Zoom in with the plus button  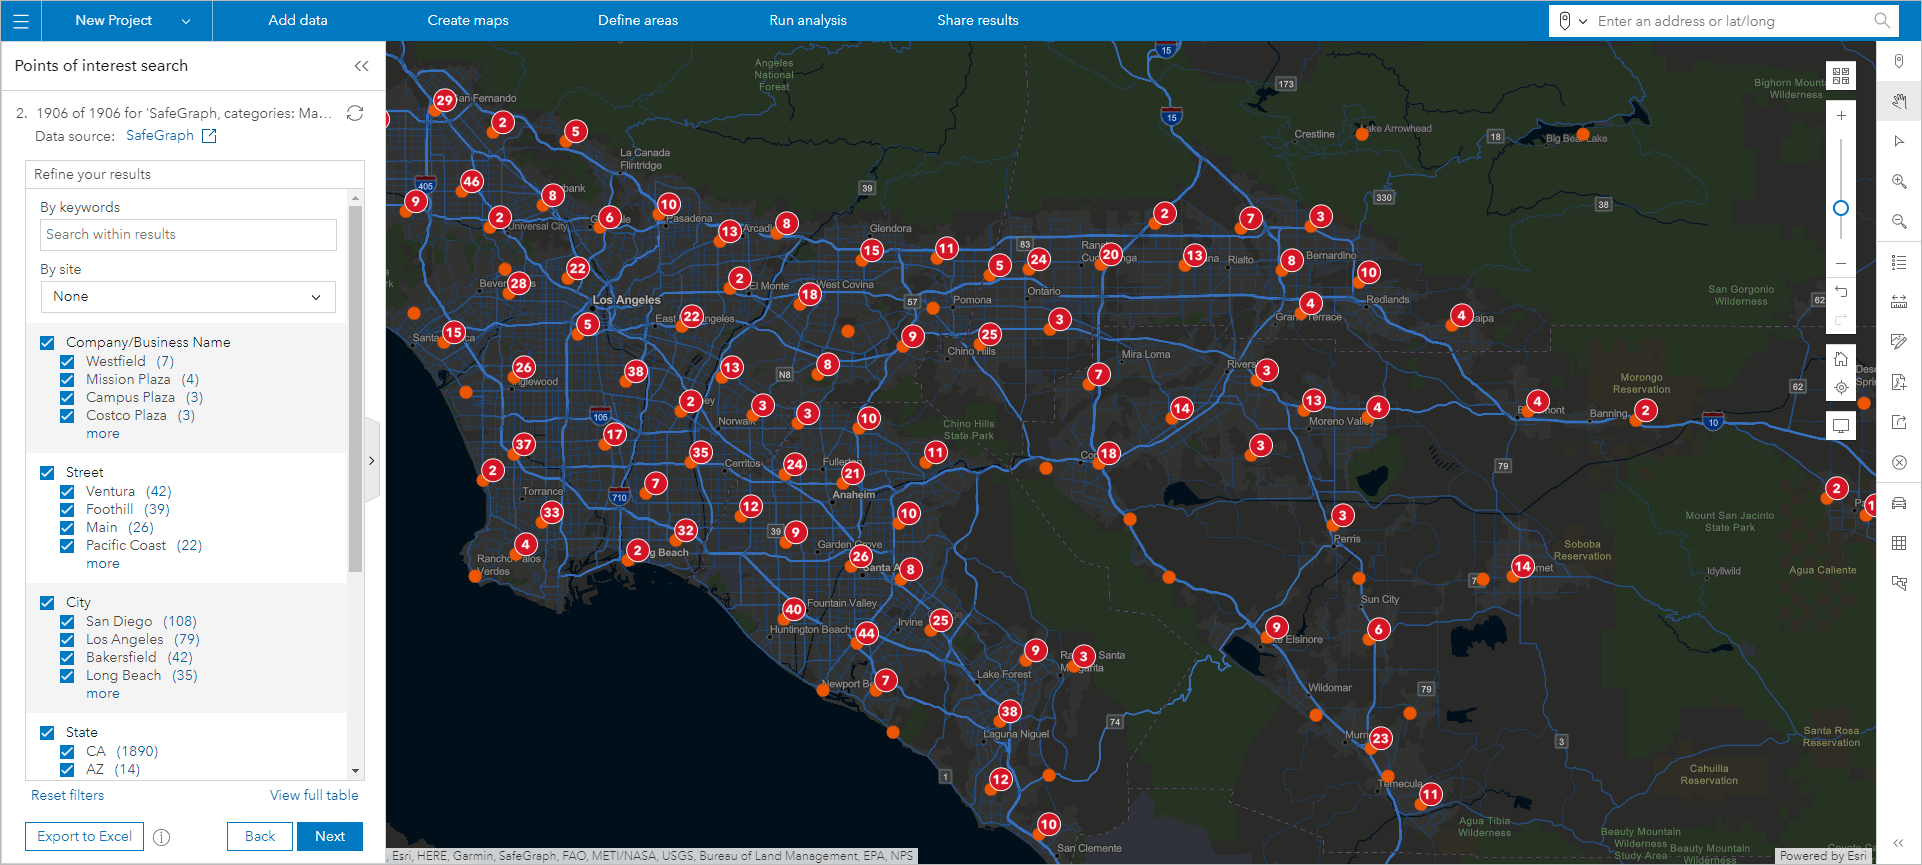tap(1841, 116)
